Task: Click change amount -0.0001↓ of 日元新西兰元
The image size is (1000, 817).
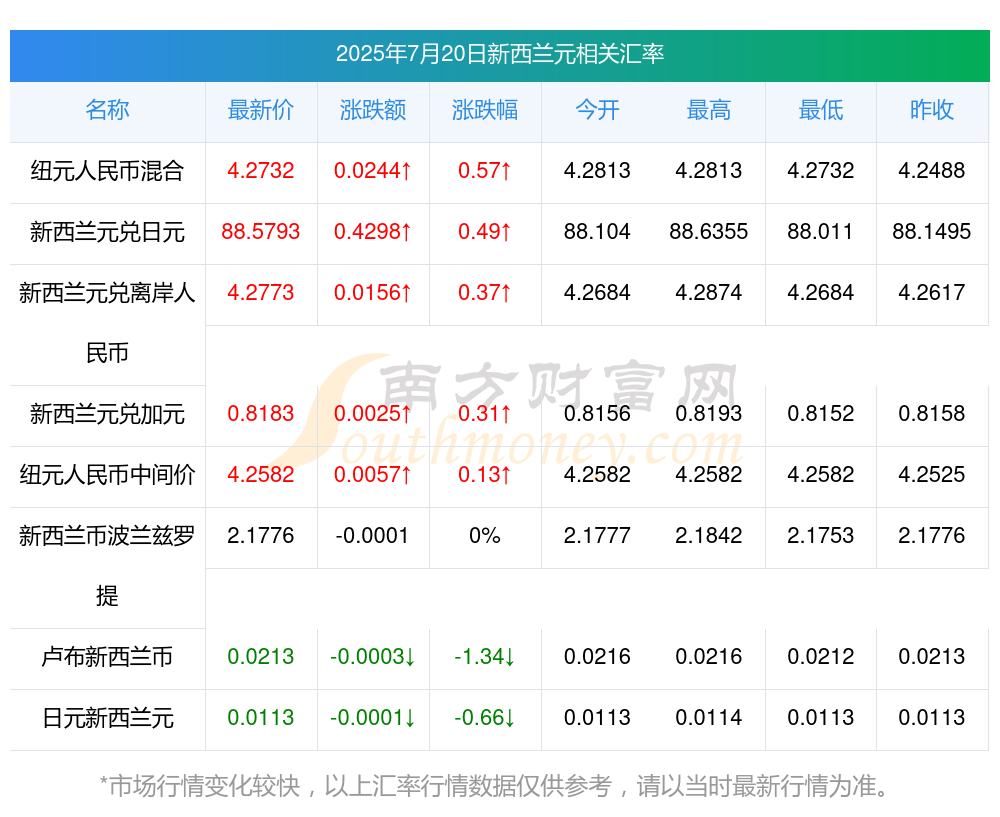Action: [x=373, y=718]
